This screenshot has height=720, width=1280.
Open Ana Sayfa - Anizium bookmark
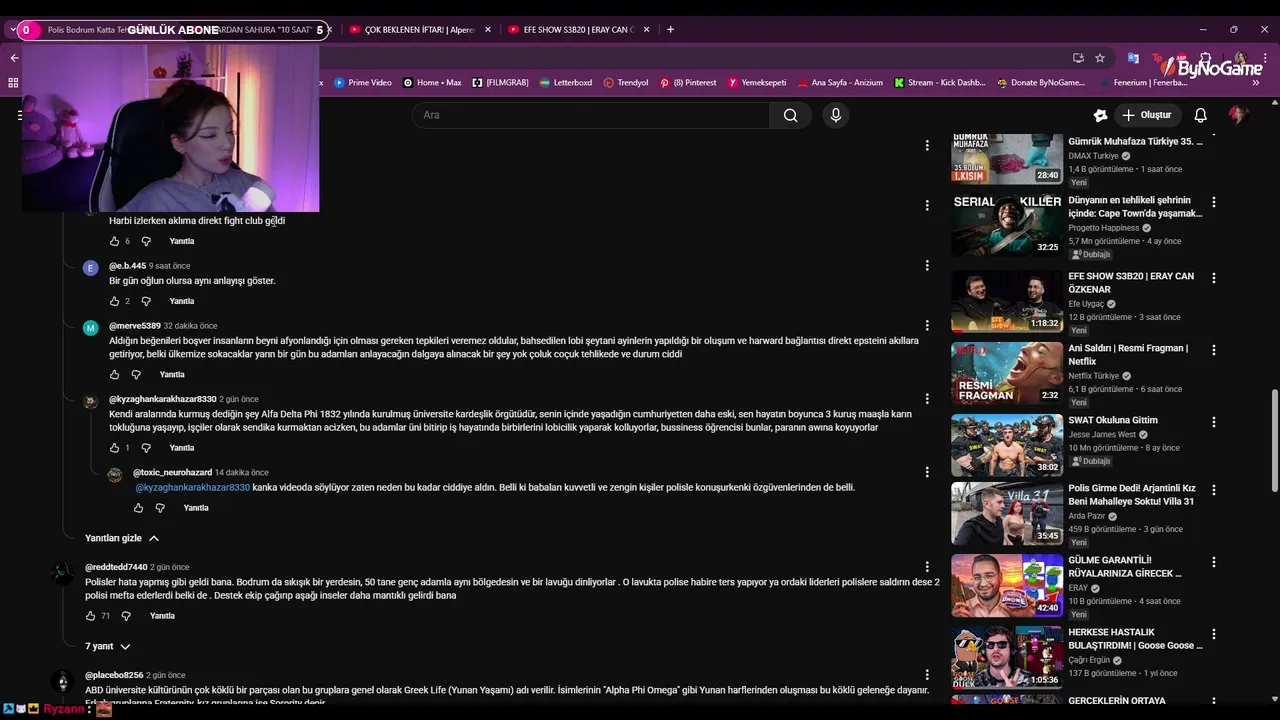[840, 82]
